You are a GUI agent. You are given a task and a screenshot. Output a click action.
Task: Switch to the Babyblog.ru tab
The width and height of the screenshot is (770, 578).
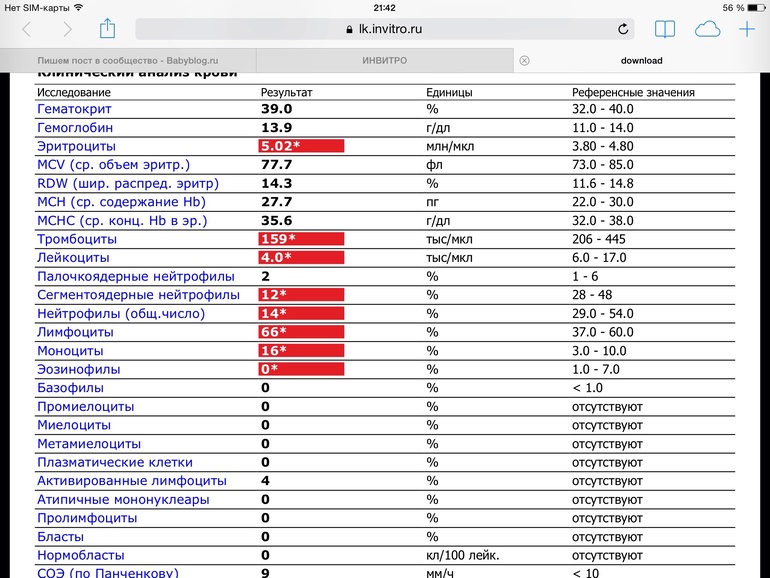pos(128,60)
